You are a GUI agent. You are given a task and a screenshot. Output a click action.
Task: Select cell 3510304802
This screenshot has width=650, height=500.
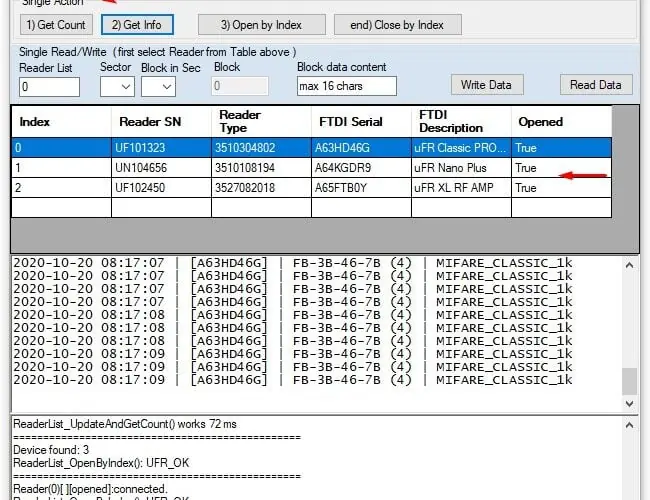[x=261, y=148]
